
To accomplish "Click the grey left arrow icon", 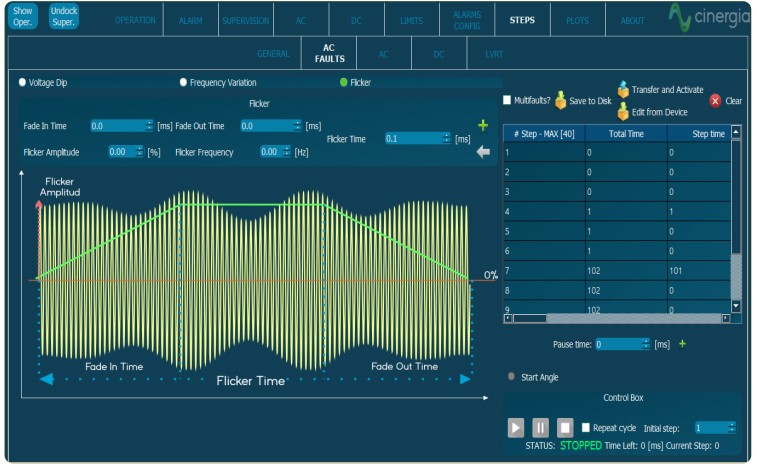I will coord(483,152).
